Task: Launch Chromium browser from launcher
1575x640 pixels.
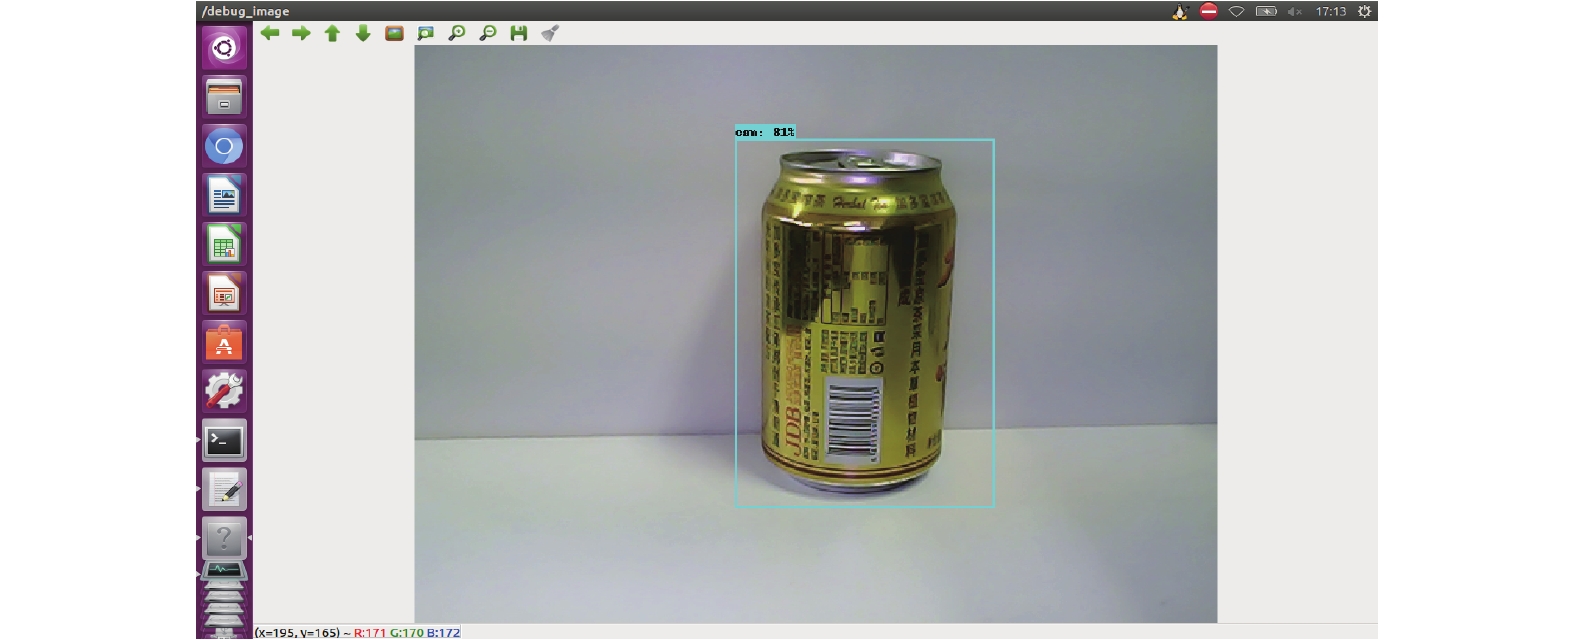Action: tap(224, 146)
